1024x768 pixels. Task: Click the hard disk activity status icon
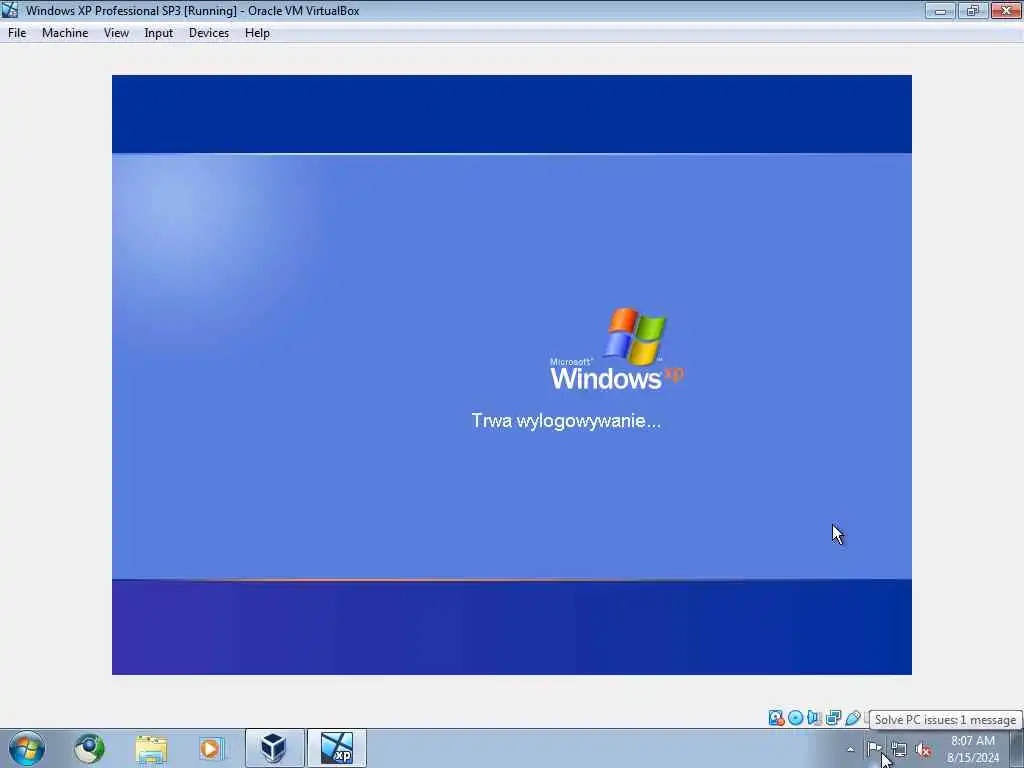click(x=776, y=718)
